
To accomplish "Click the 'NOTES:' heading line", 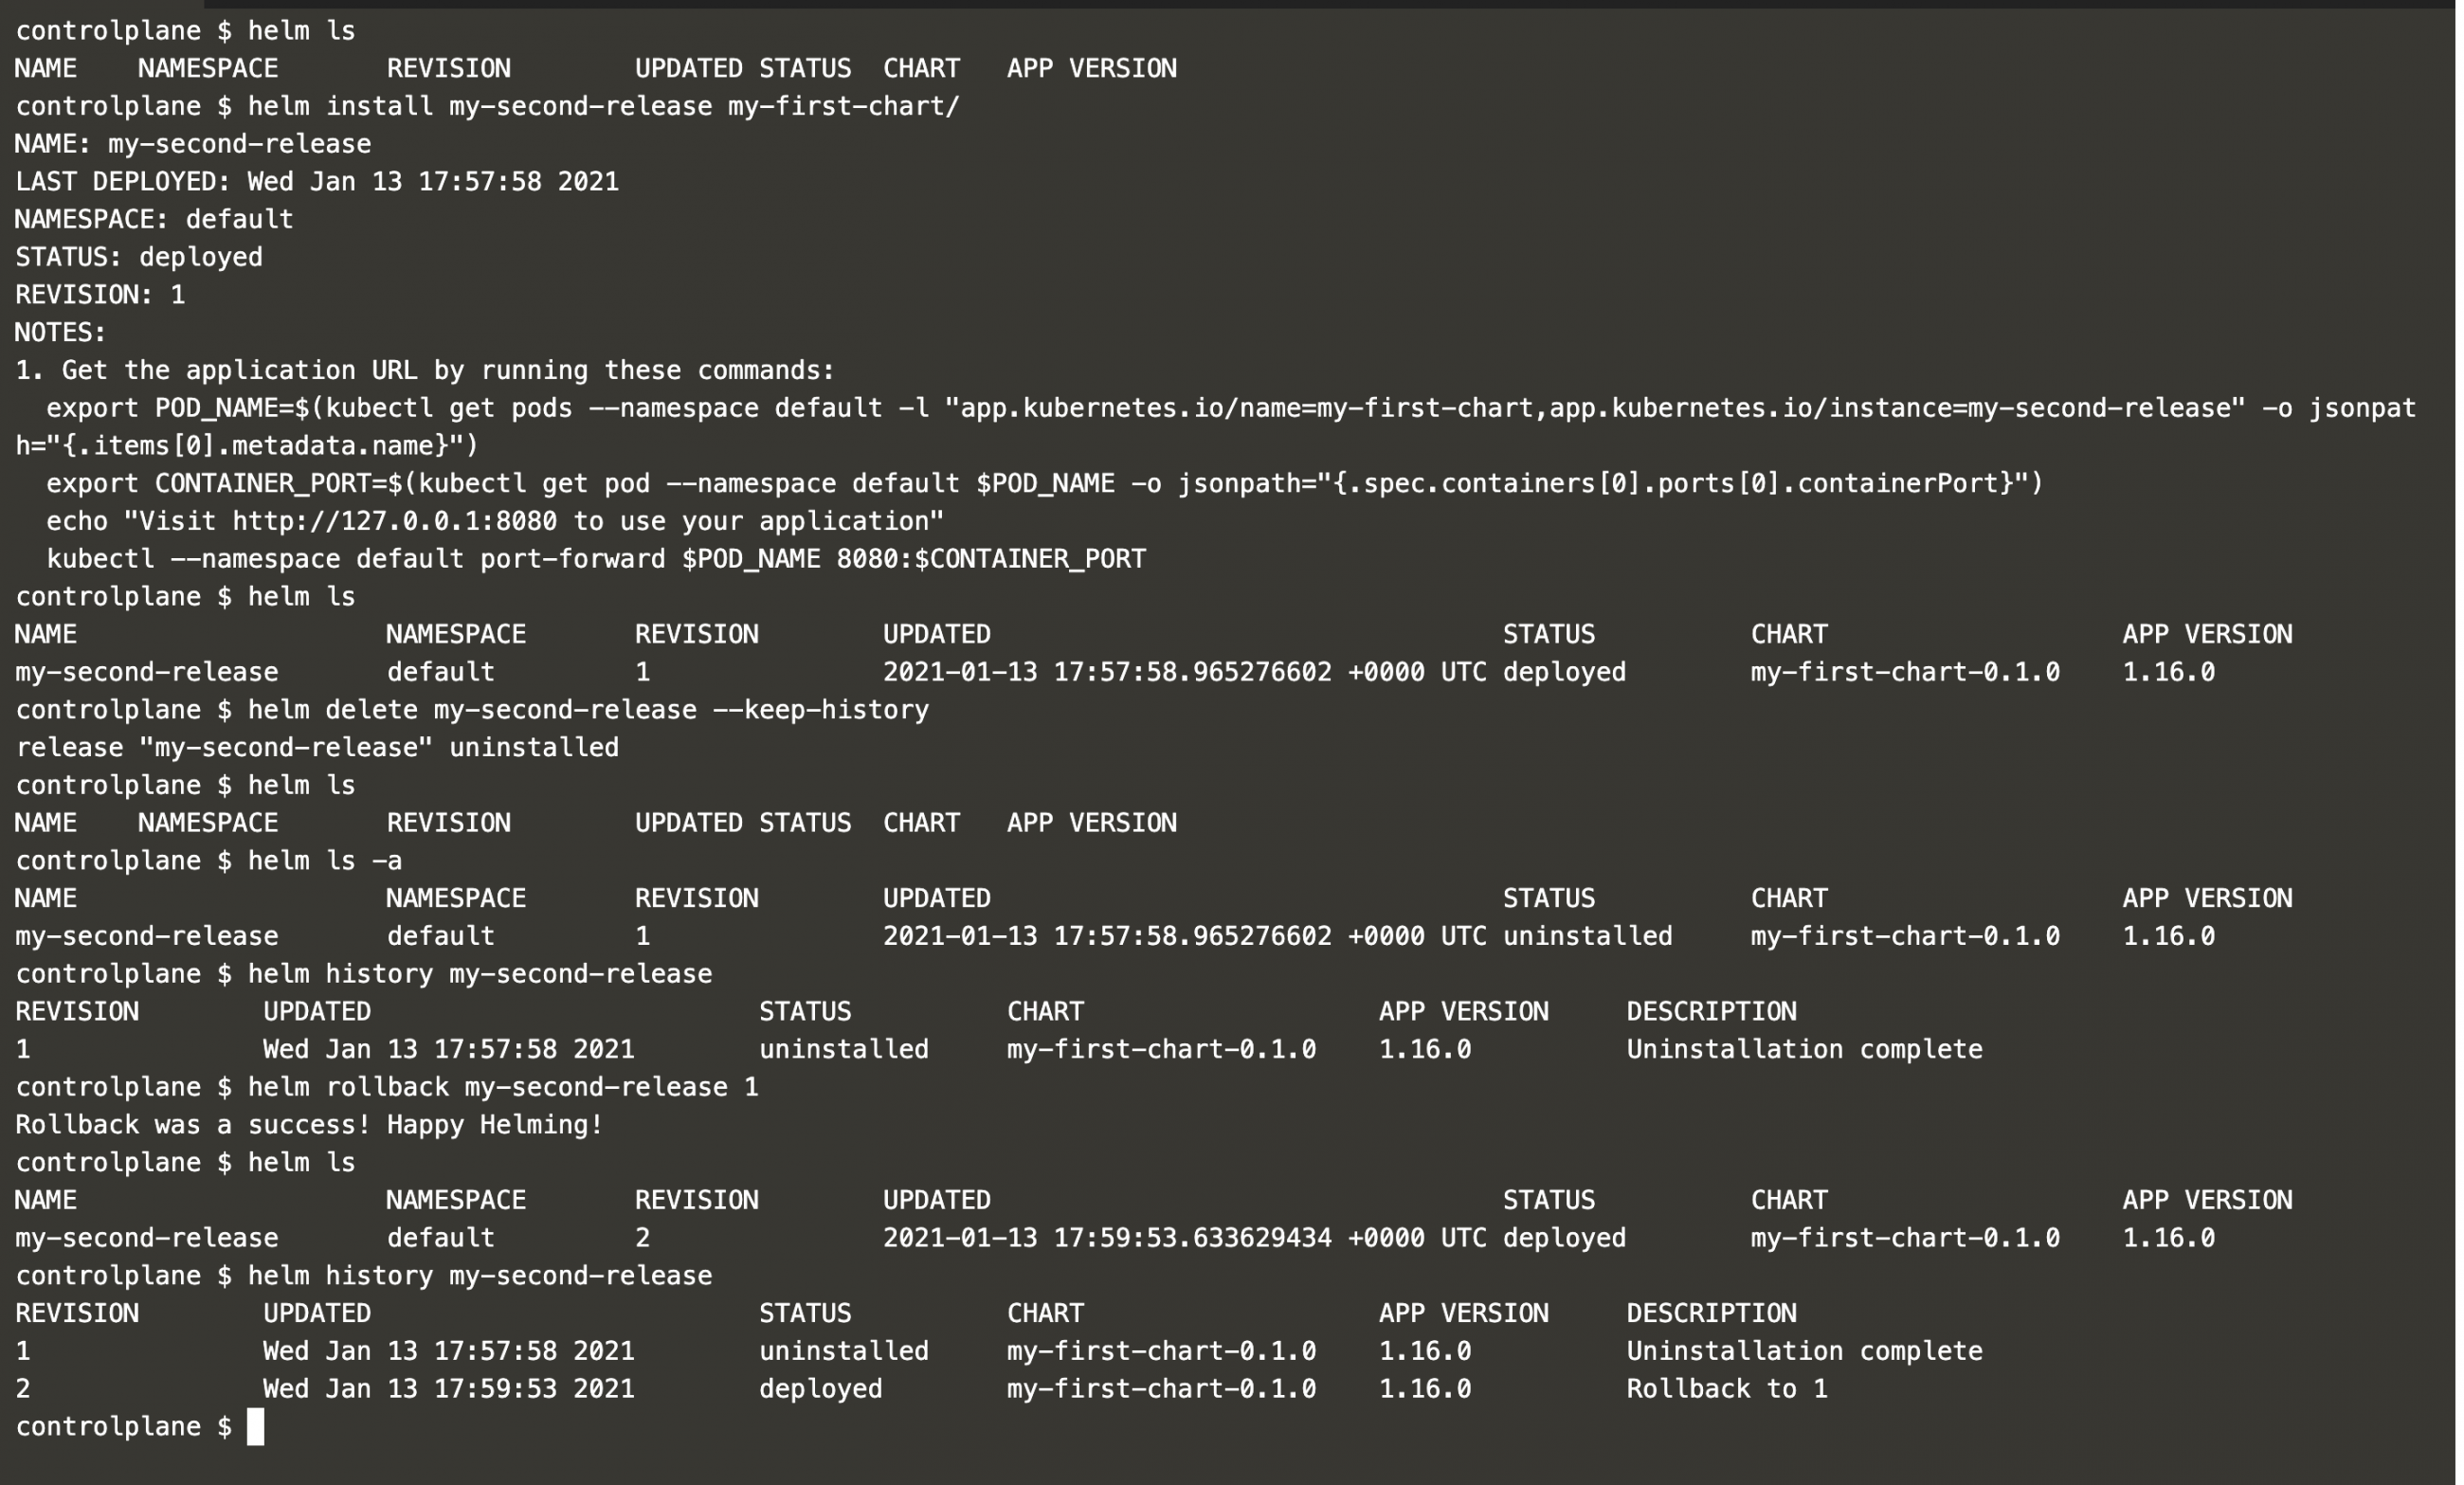I will click(60, 332).
